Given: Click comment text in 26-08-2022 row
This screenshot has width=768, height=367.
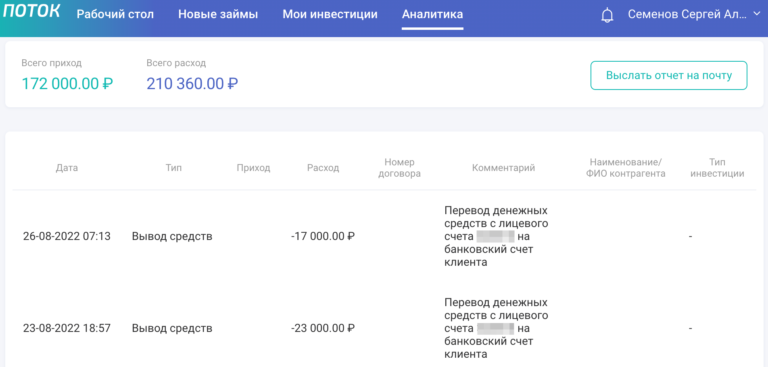Looking at the screenshot, I should coord(496,236).
